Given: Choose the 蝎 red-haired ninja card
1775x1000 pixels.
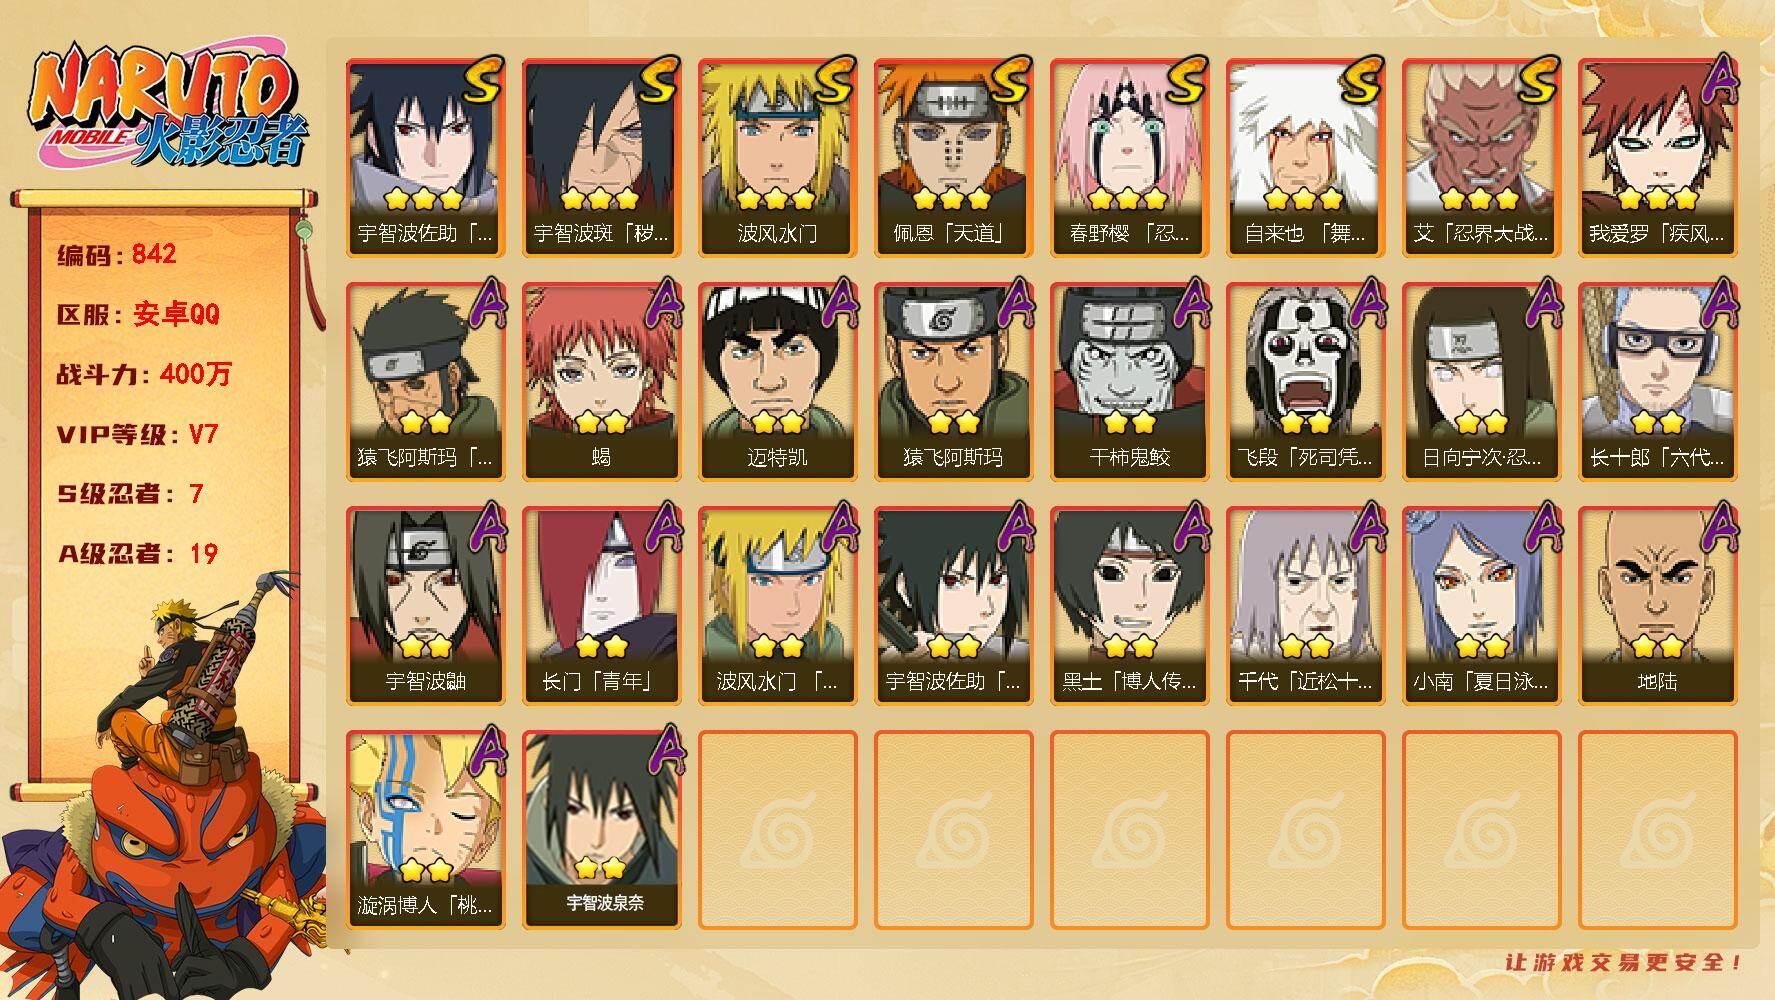Looking at the screenshot, I should (601, 382).
